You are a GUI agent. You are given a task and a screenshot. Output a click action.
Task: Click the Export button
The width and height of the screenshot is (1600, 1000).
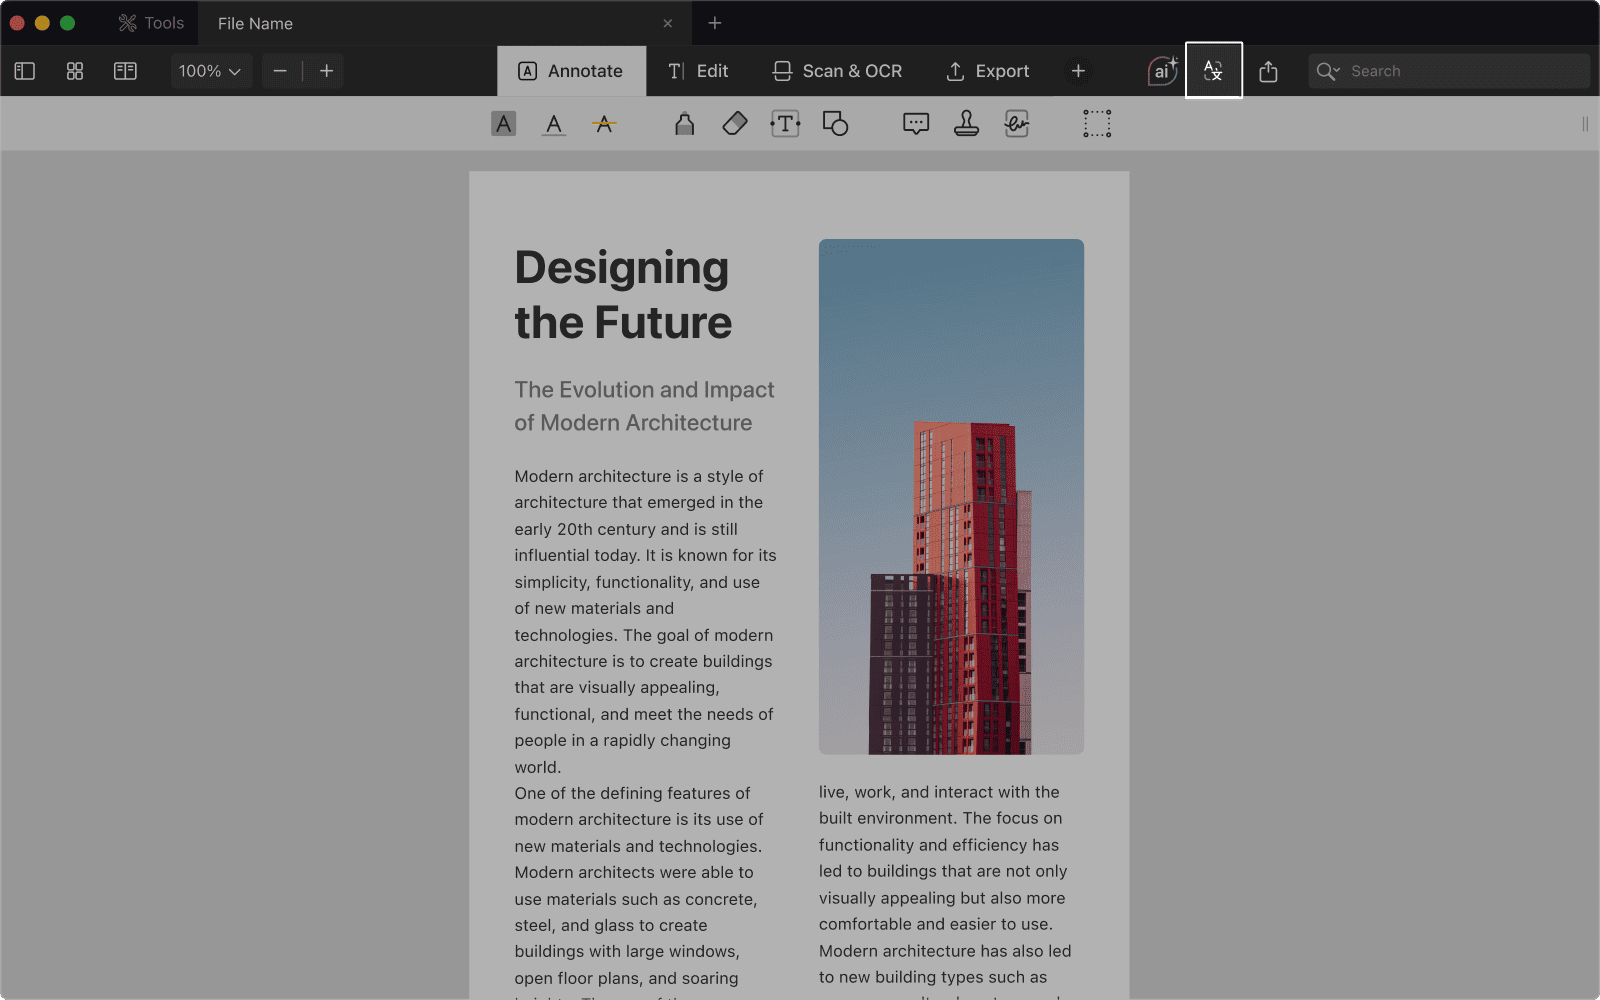point(987,71)
